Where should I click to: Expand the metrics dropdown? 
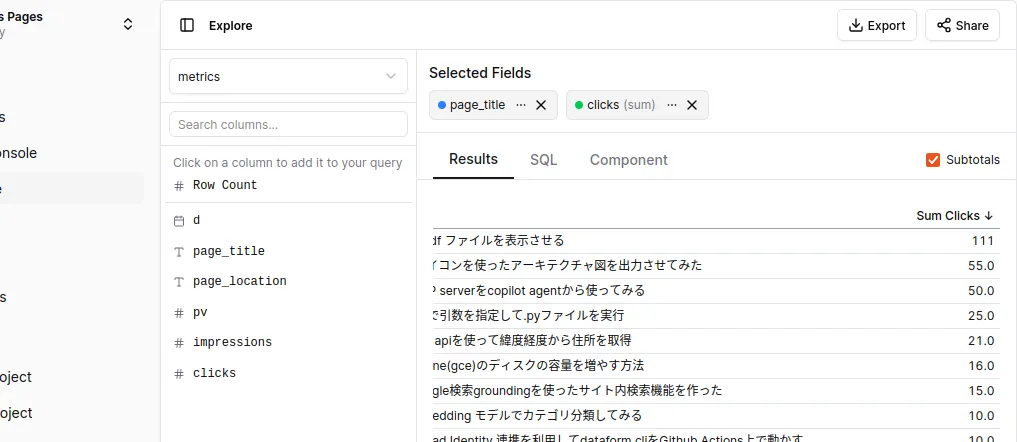pyautogui.click(x=289, y=76)
